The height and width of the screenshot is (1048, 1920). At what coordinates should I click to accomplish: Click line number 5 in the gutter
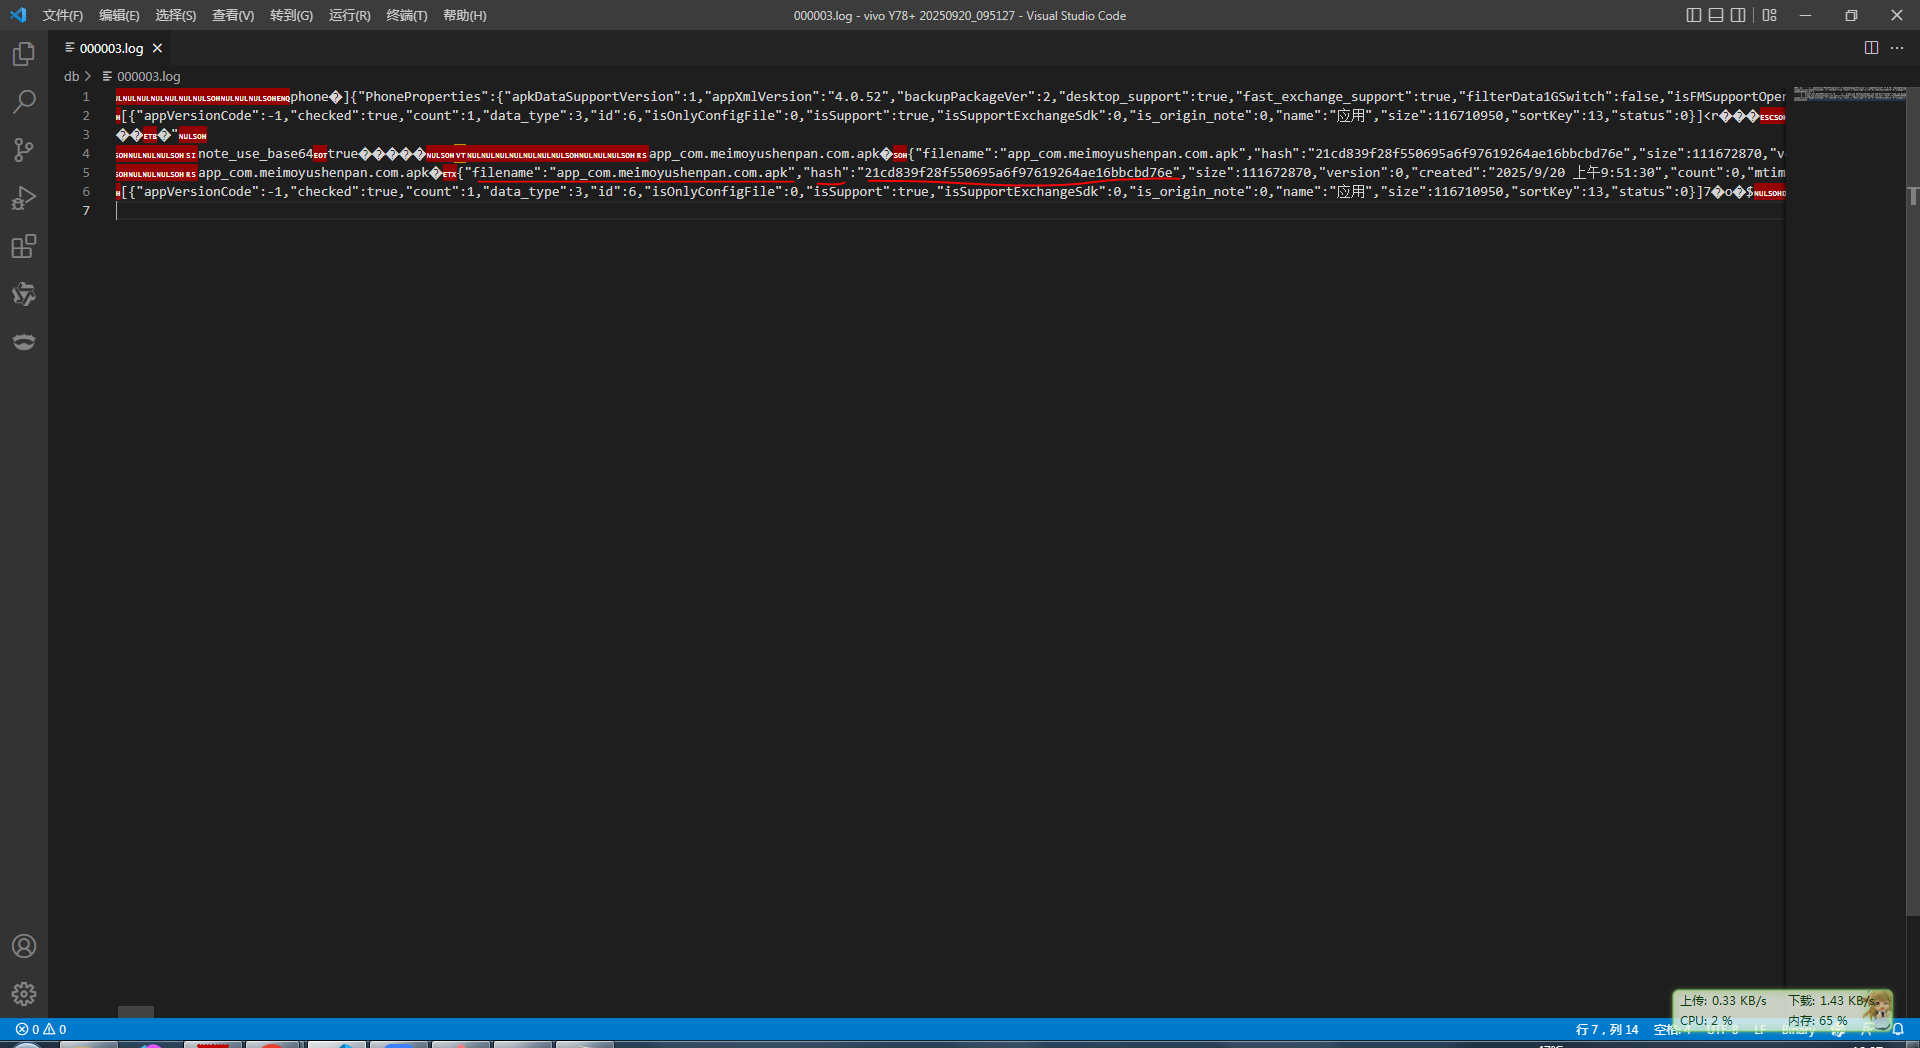click(x=86, y=173)
